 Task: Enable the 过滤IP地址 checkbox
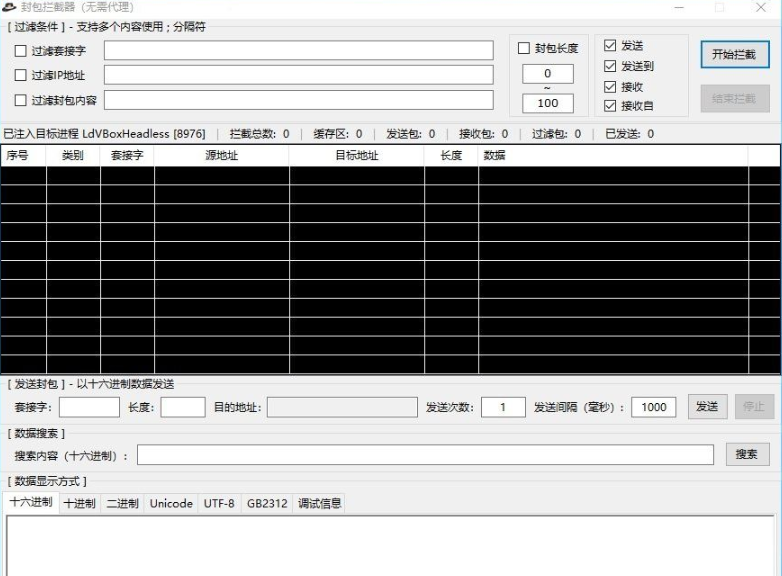coord(20,75)
